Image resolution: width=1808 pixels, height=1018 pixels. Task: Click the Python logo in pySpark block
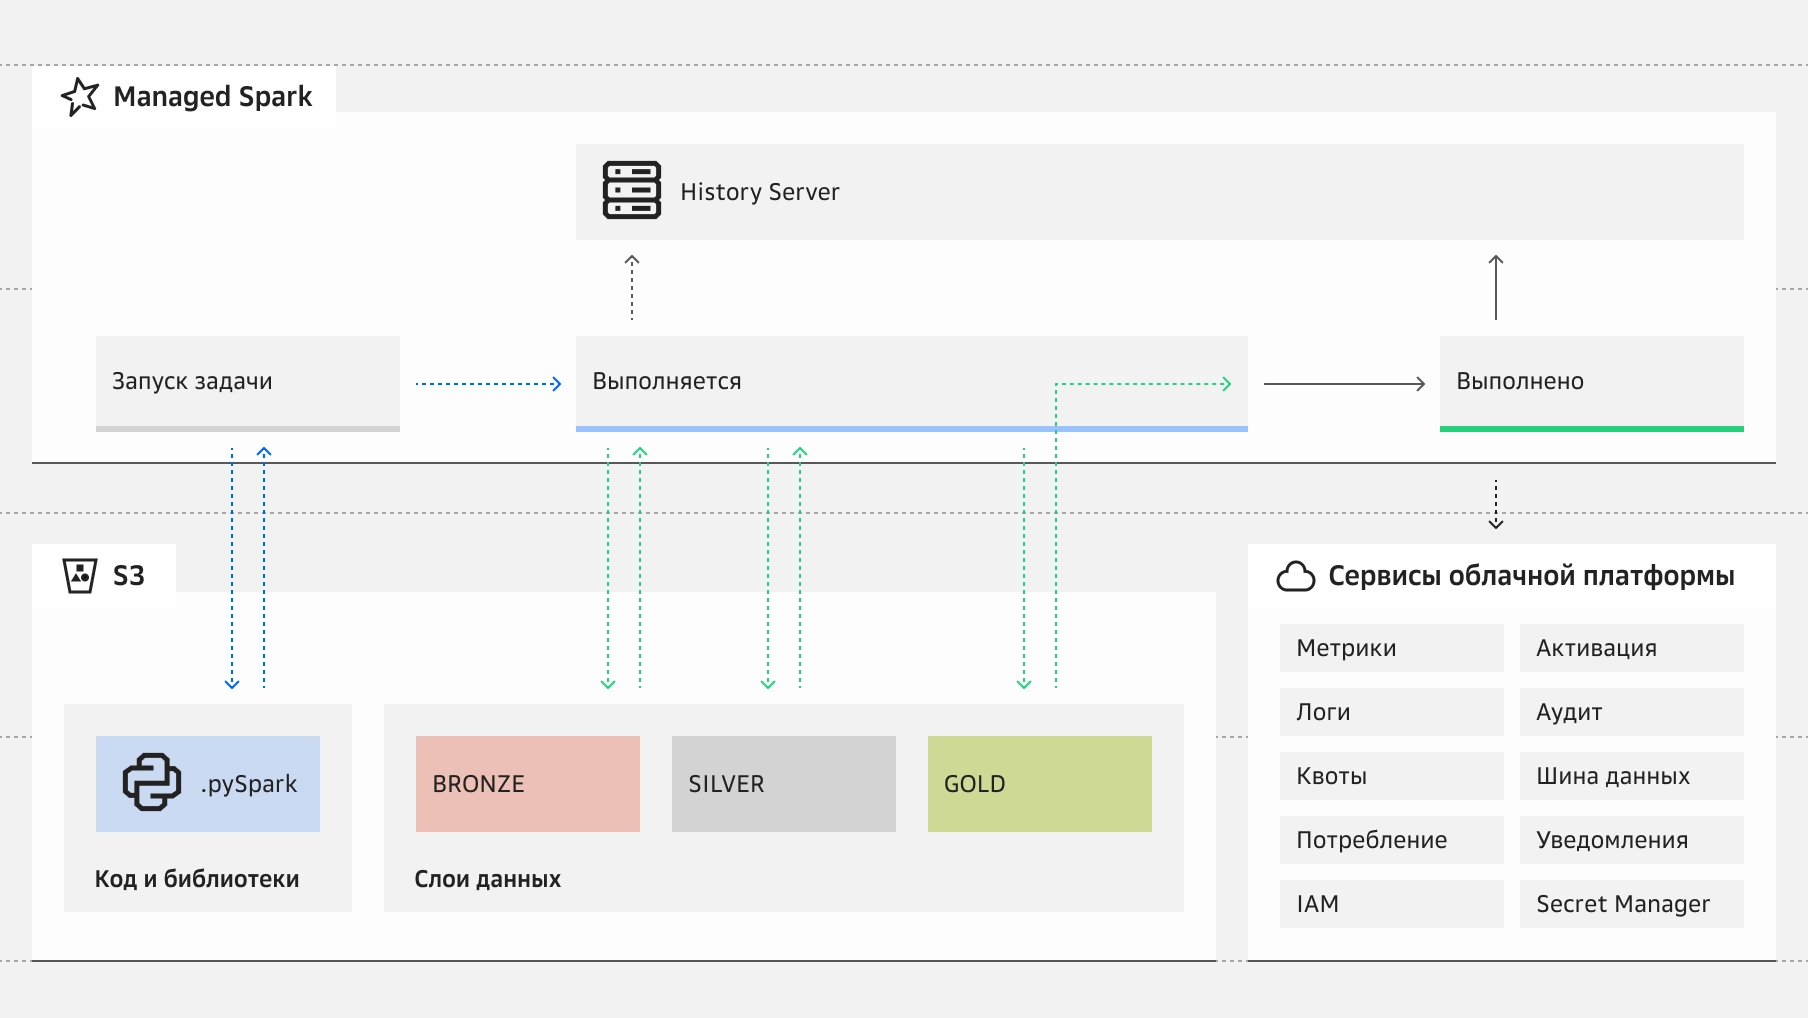(152, 782)
